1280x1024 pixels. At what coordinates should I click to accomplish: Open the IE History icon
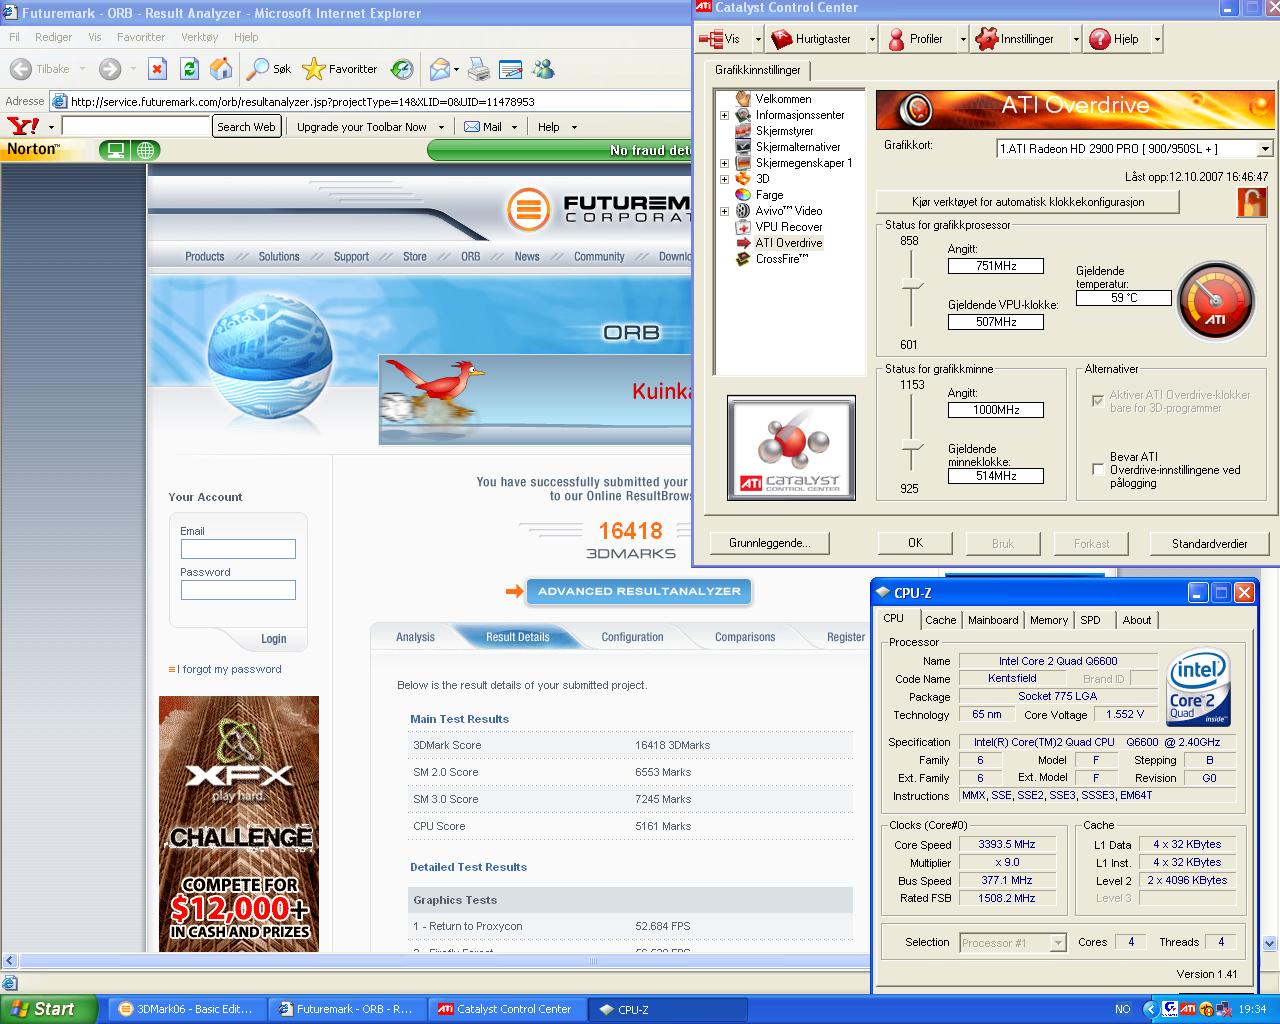click(402, 69)
